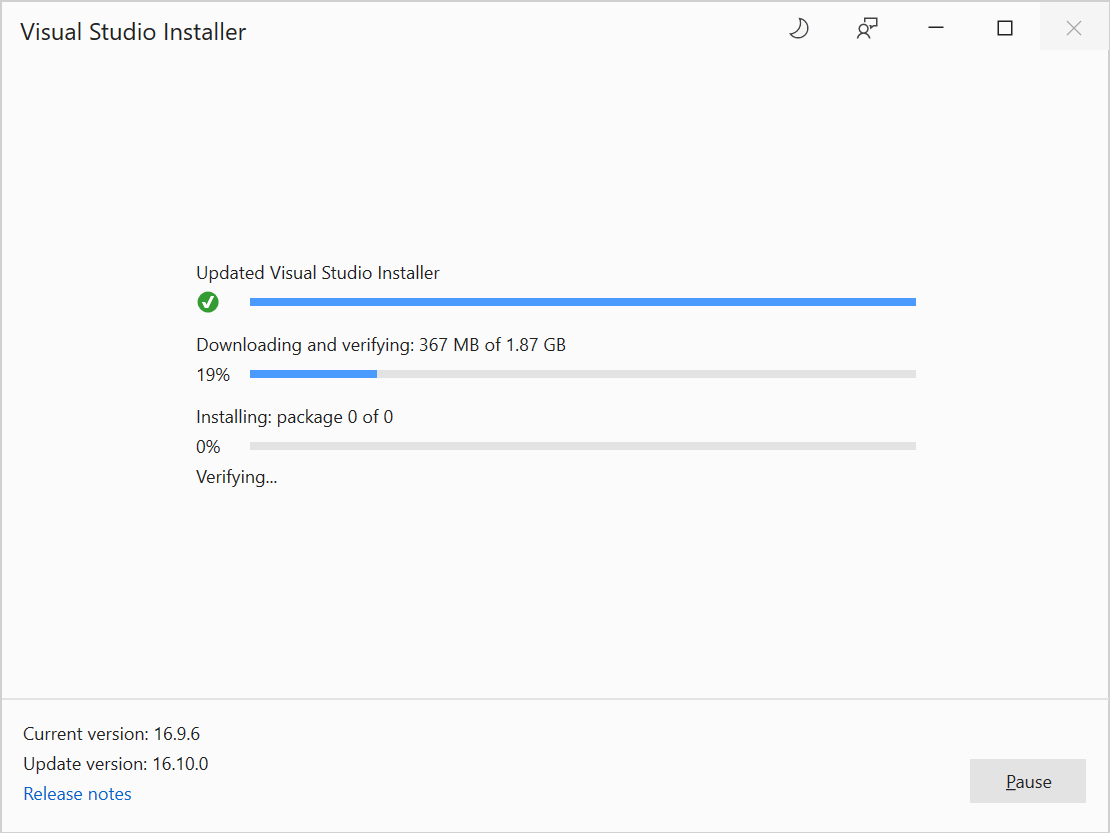Select 'Current version: 16.9.6' text

[112, 734]
